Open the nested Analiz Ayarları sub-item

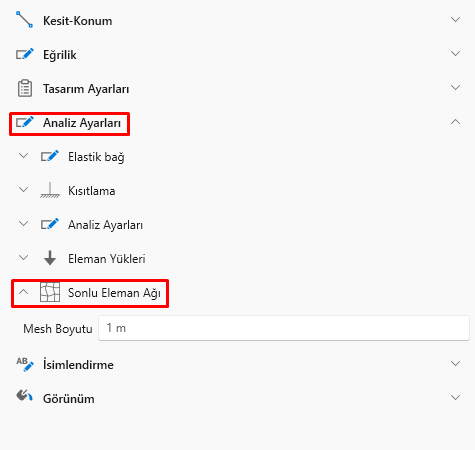(105, 225)
